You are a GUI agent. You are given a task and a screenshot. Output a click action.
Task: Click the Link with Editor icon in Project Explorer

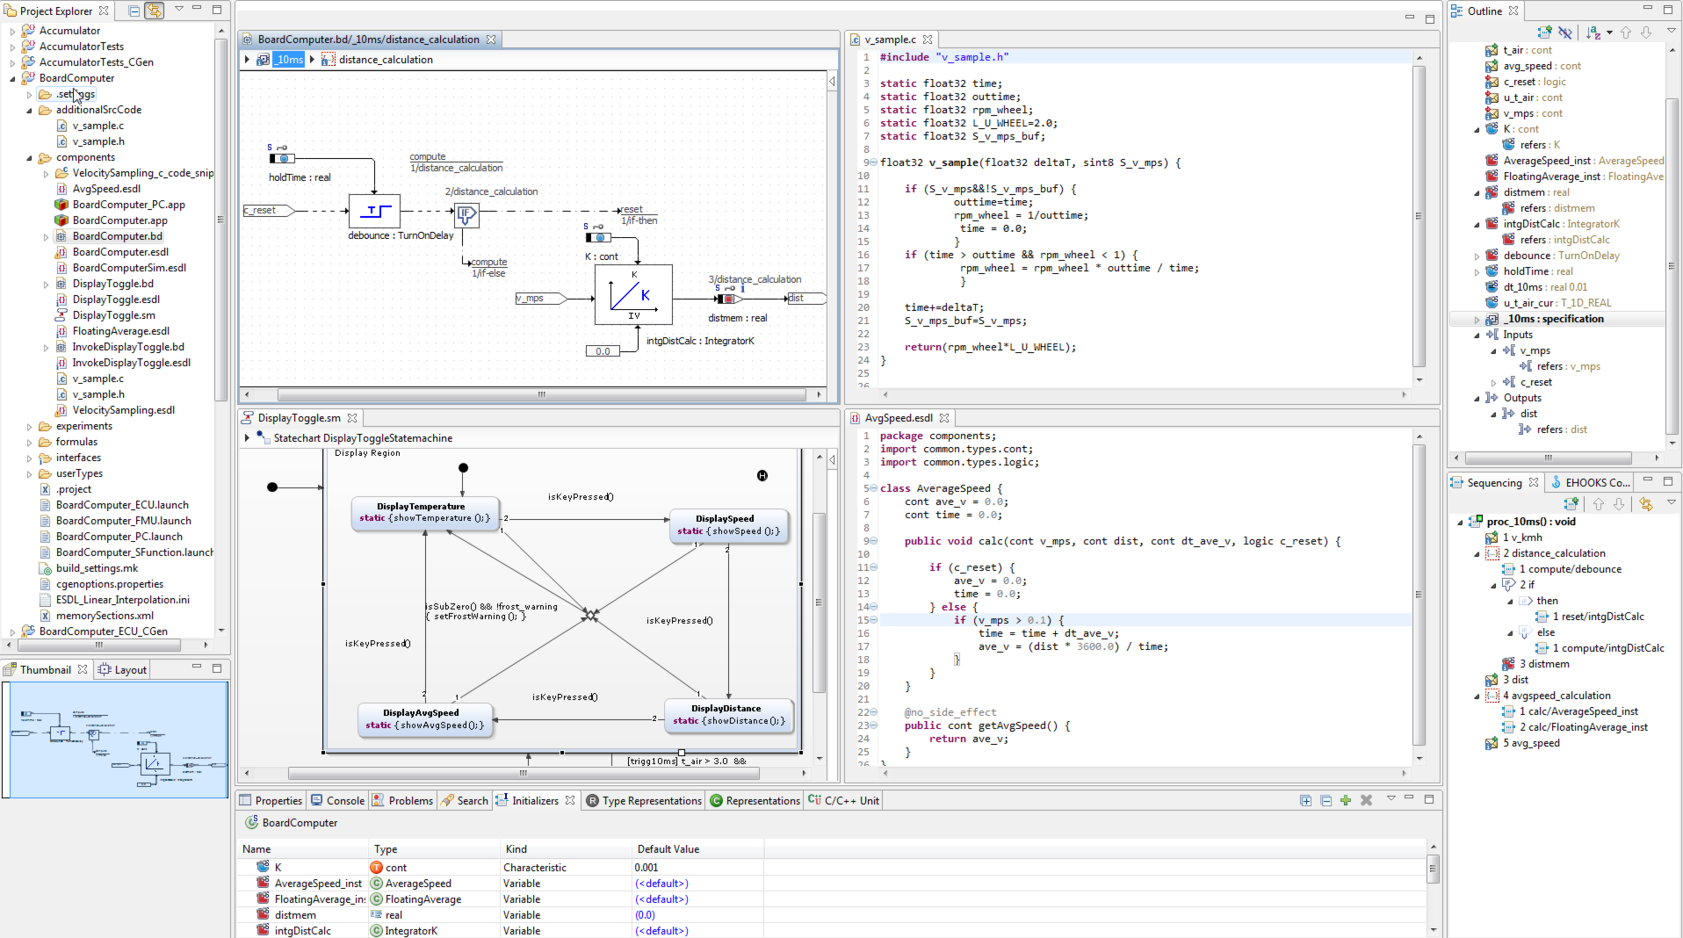[155, 9]
